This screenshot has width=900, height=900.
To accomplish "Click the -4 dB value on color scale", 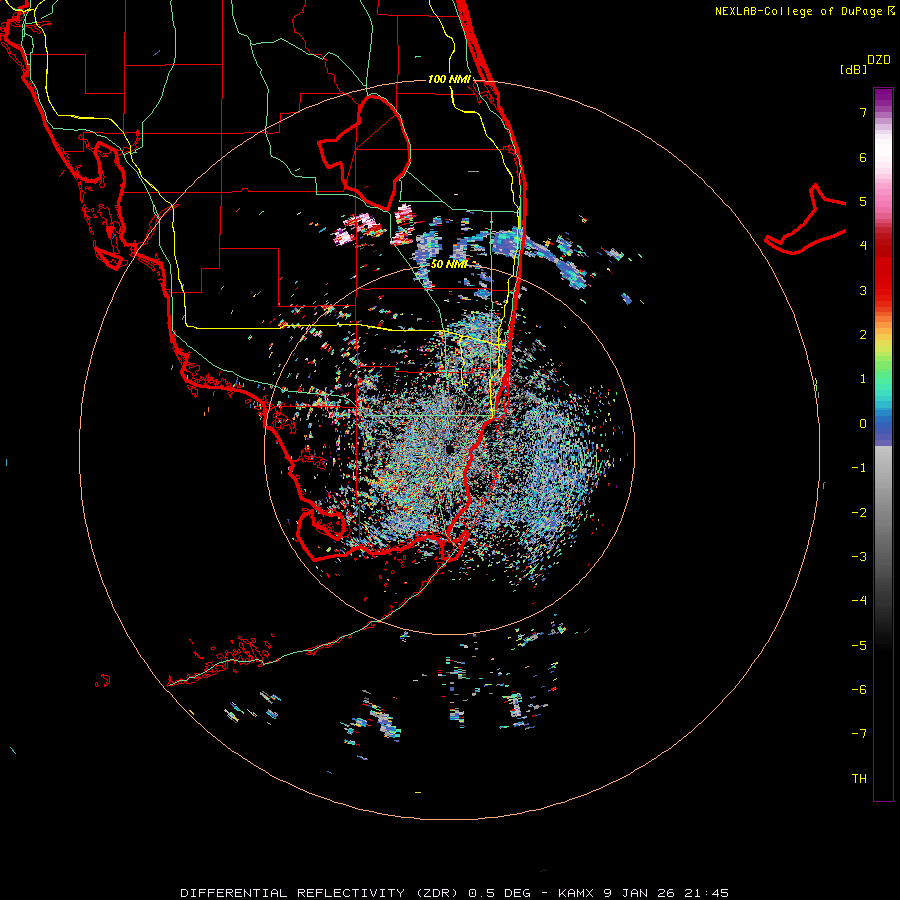I will coord(859,601).
